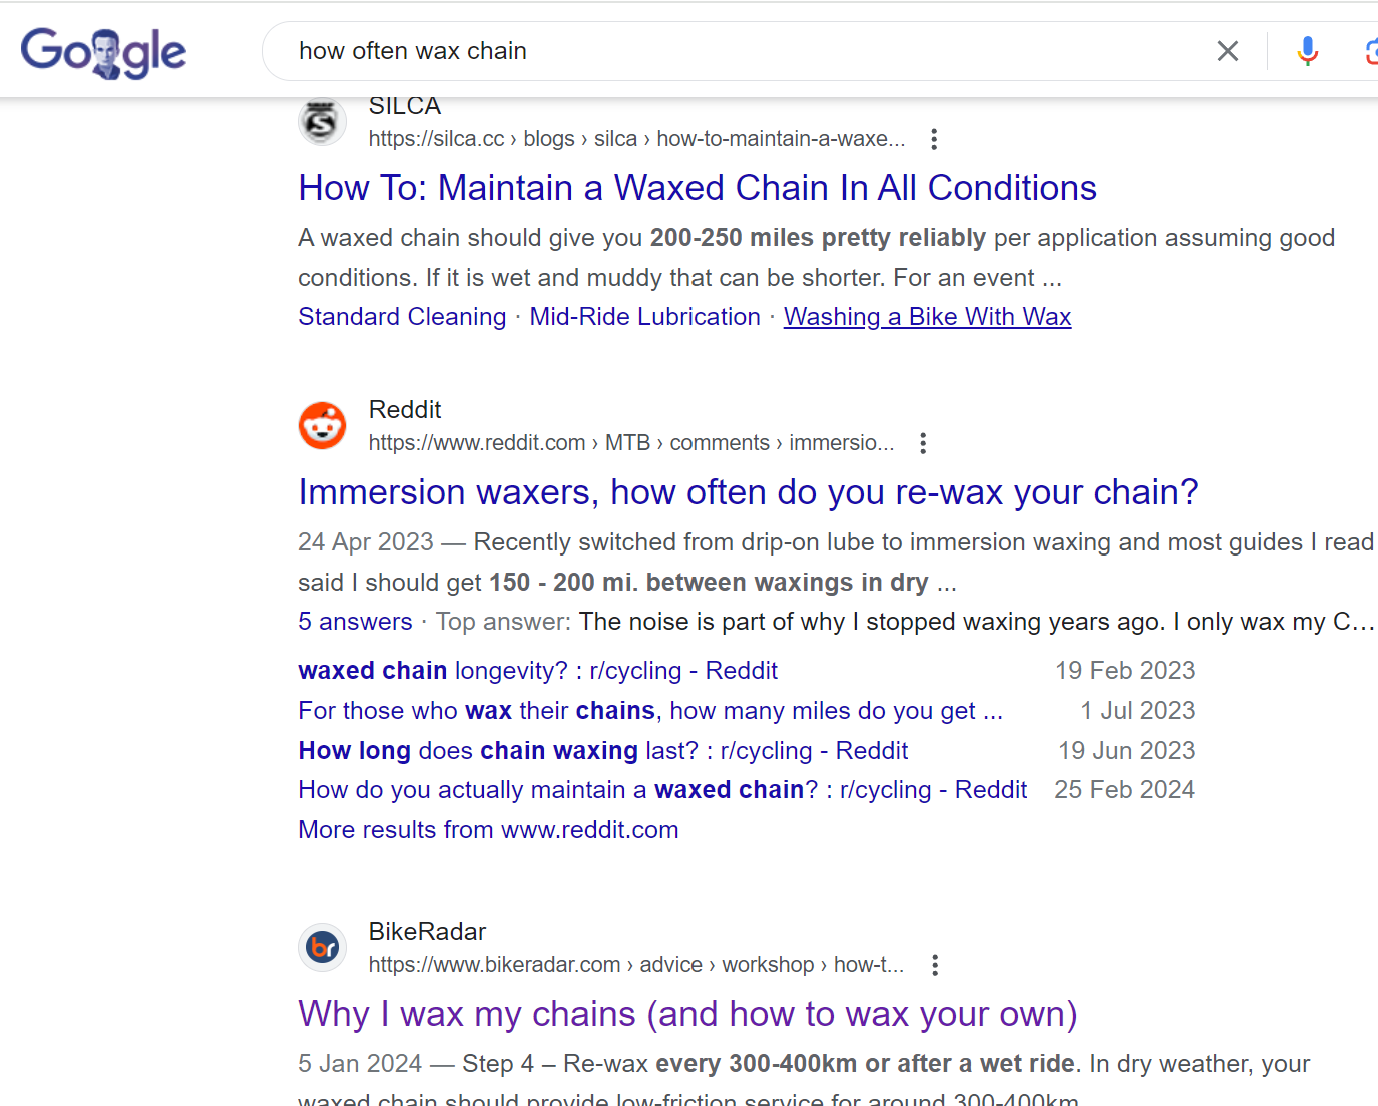Go to the 'Standard Cleaning' sitelink
This screenshot has height=1106, width=1378.
point(402,317)
